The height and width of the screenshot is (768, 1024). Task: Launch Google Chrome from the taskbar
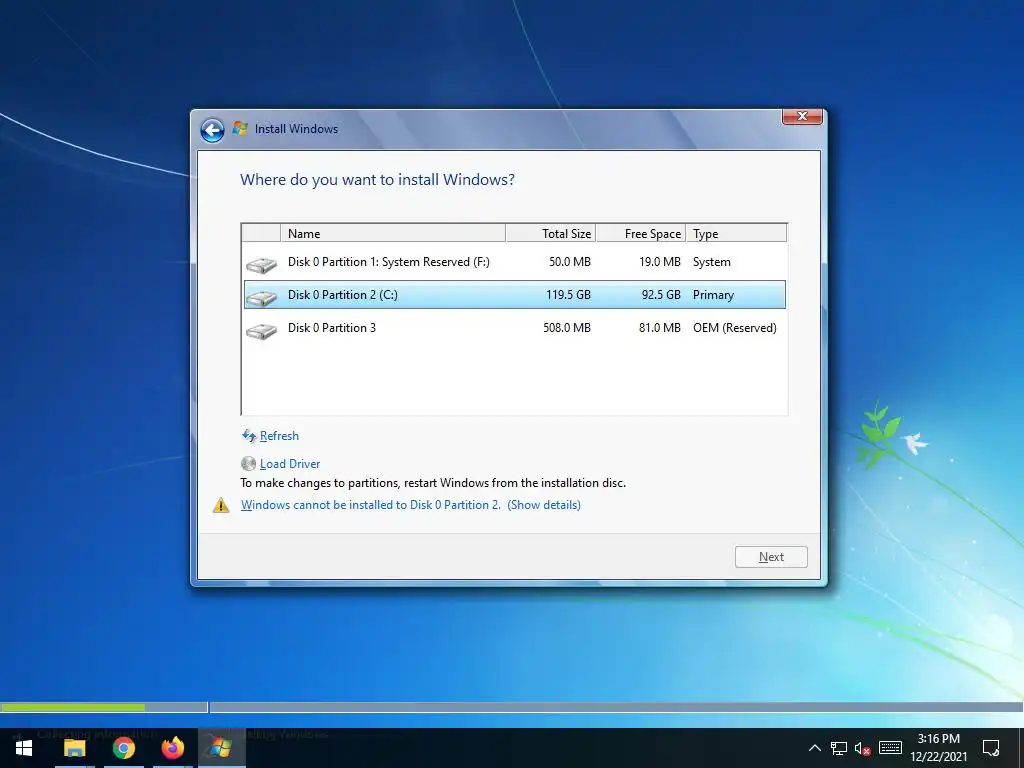pyautogui.click(x=123, y=748)
